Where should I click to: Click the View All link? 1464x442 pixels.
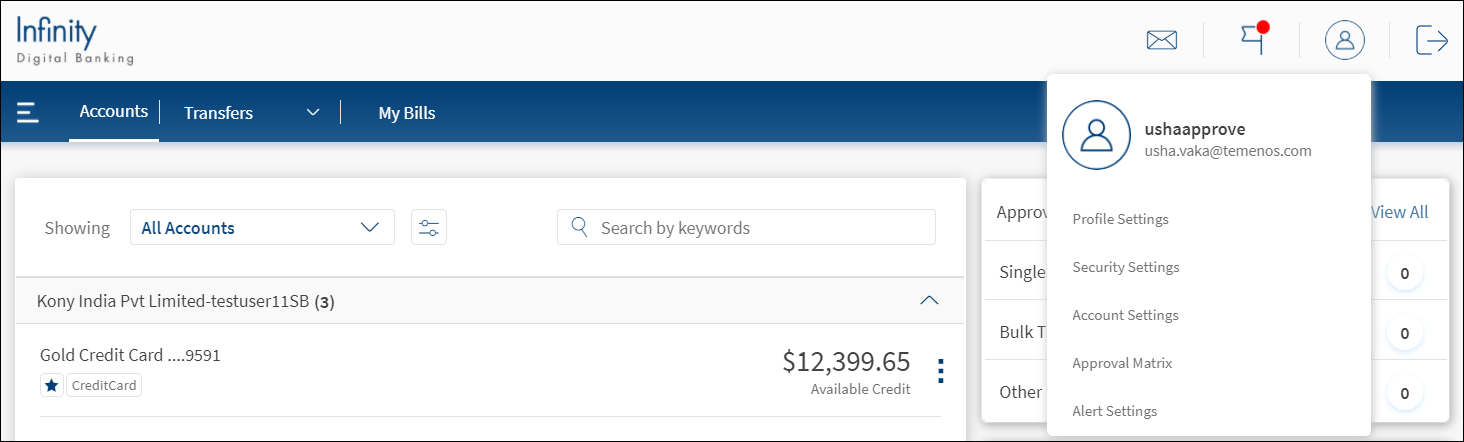coord(1399,212)
